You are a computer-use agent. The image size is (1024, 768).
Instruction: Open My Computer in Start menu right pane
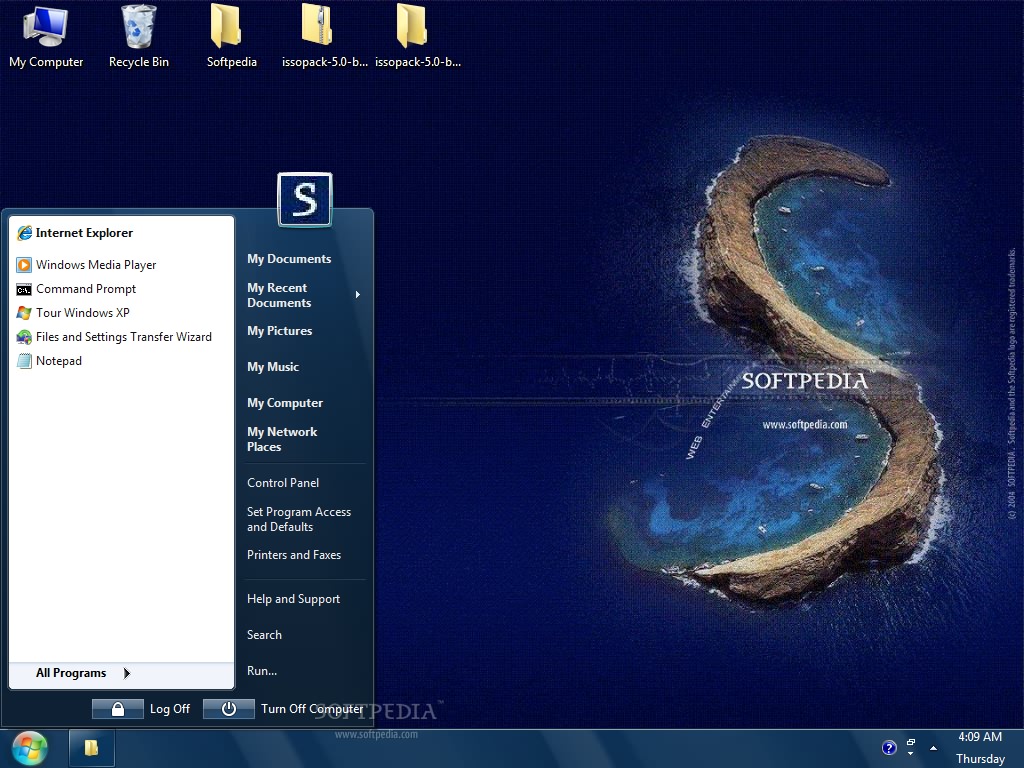pyautogui.click(x=285, y=403)
